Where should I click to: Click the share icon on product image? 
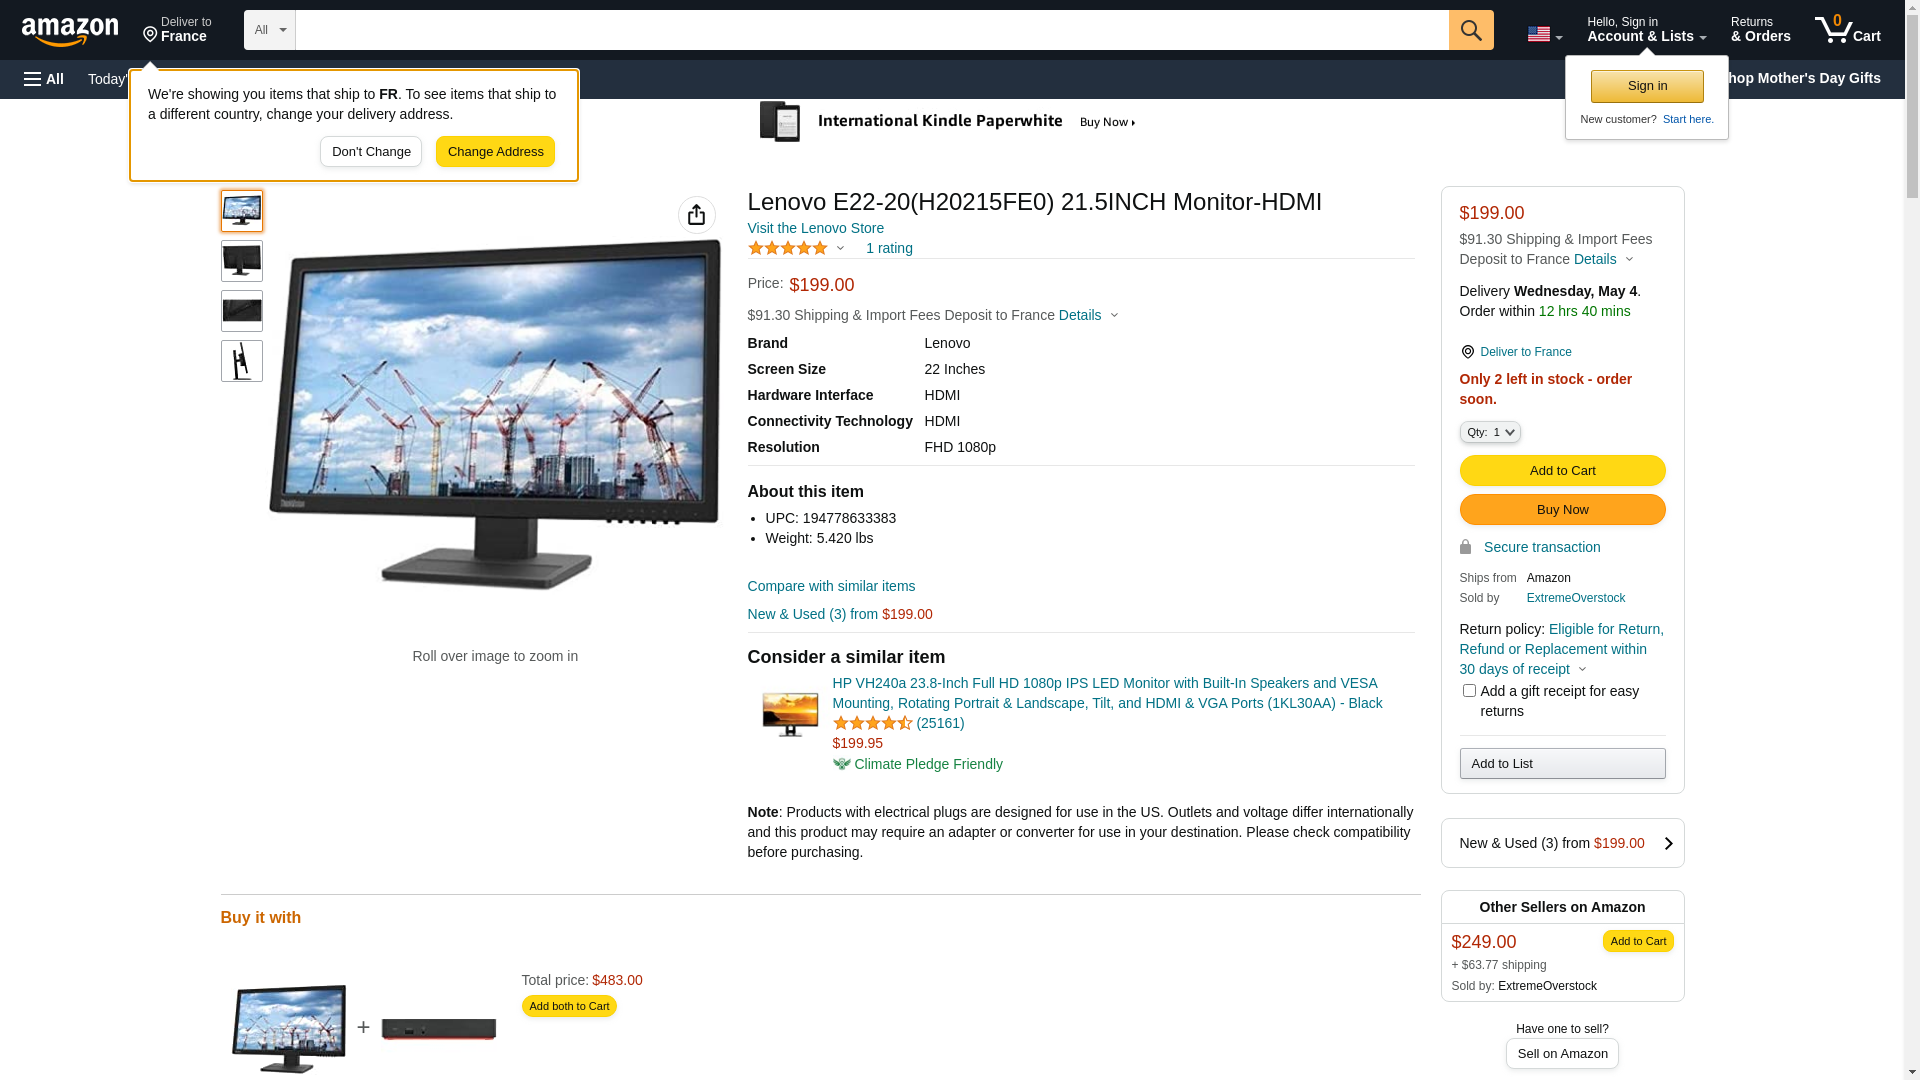click(x=697, y=215)
